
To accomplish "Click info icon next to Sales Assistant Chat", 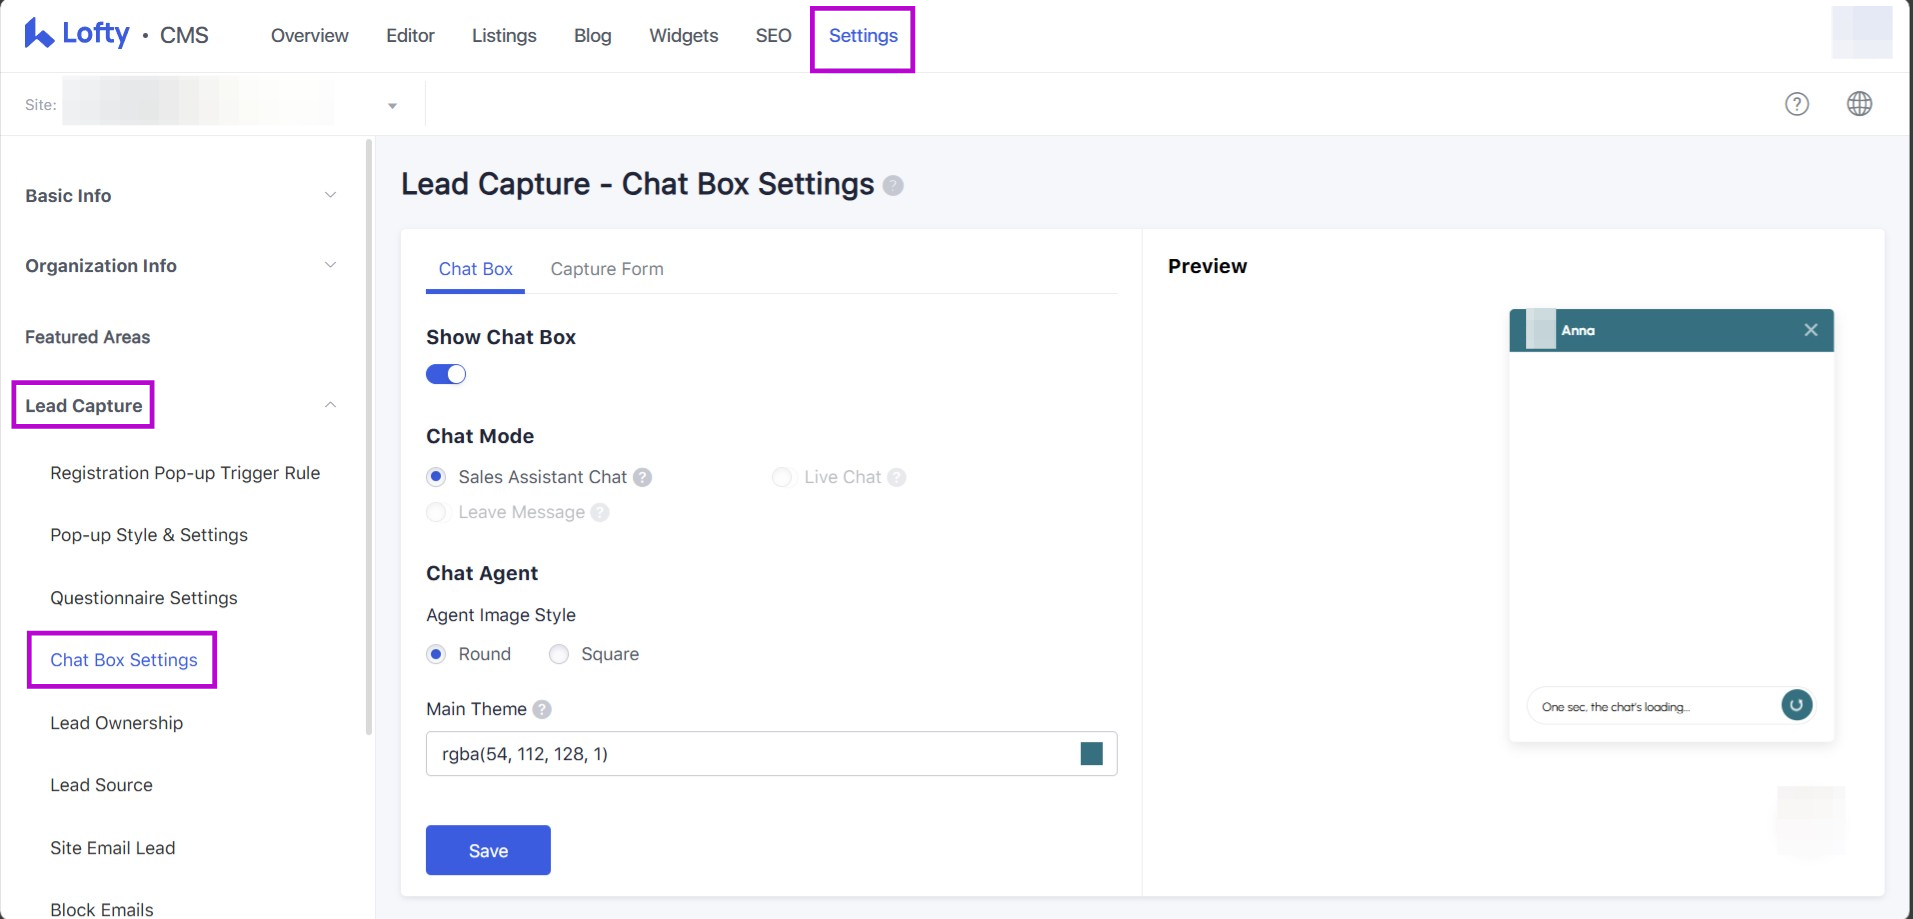I will pyautogui.click(x=643, y=478).
